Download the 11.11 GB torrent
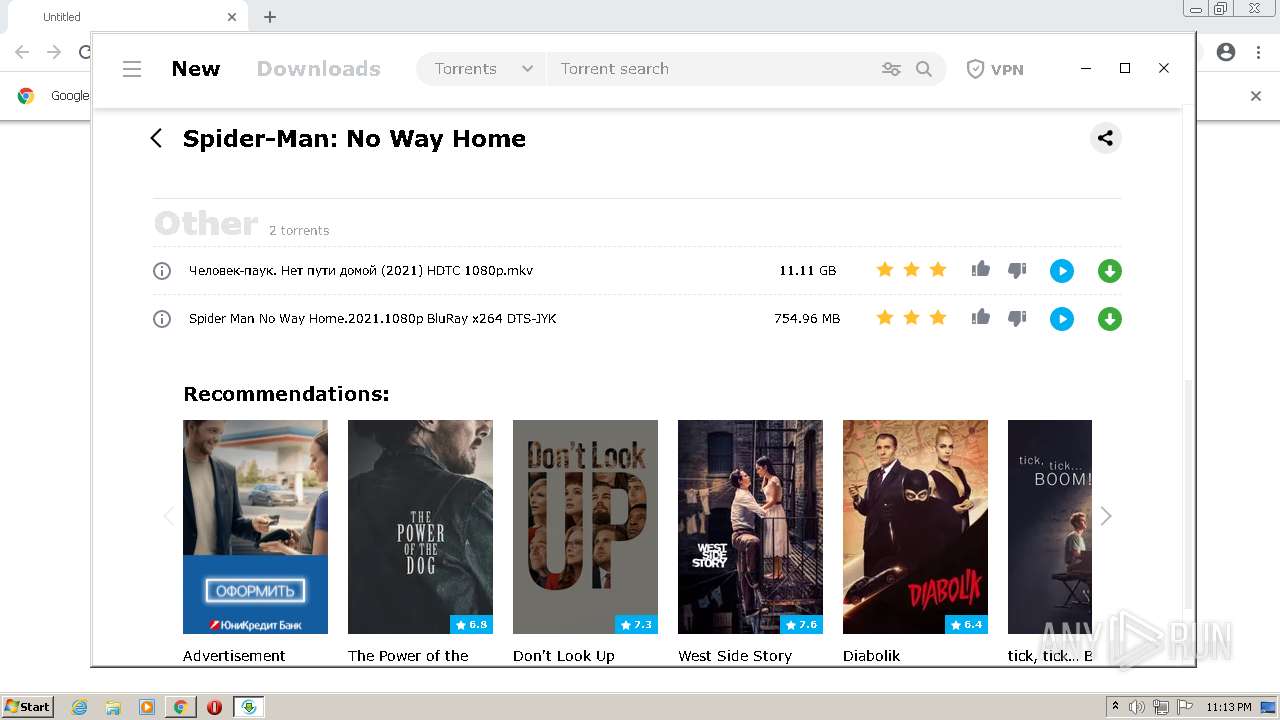The height and width of the screenshot is (720, 1280). (x=1110, y=271)
